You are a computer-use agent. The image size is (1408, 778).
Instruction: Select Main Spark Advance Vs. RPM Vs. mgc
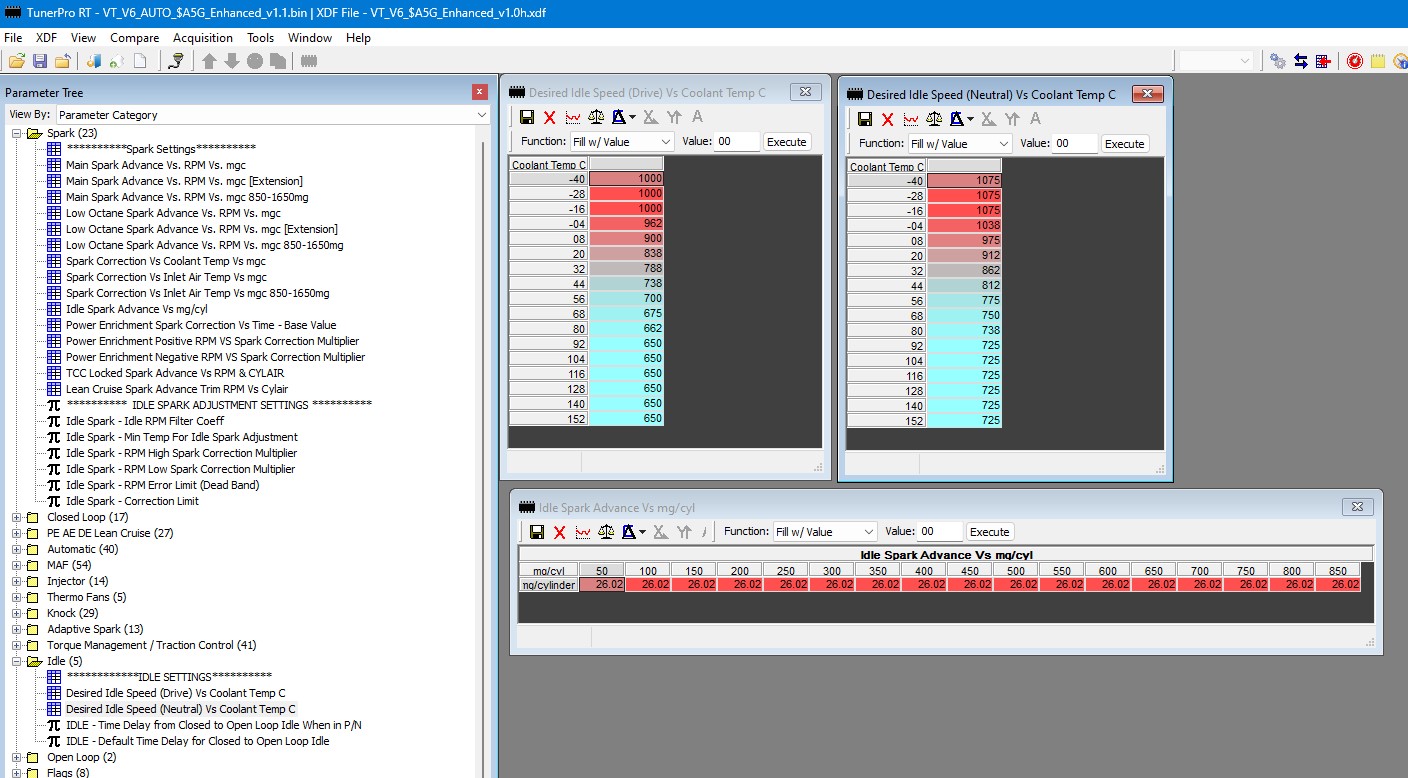coord(155,165)
